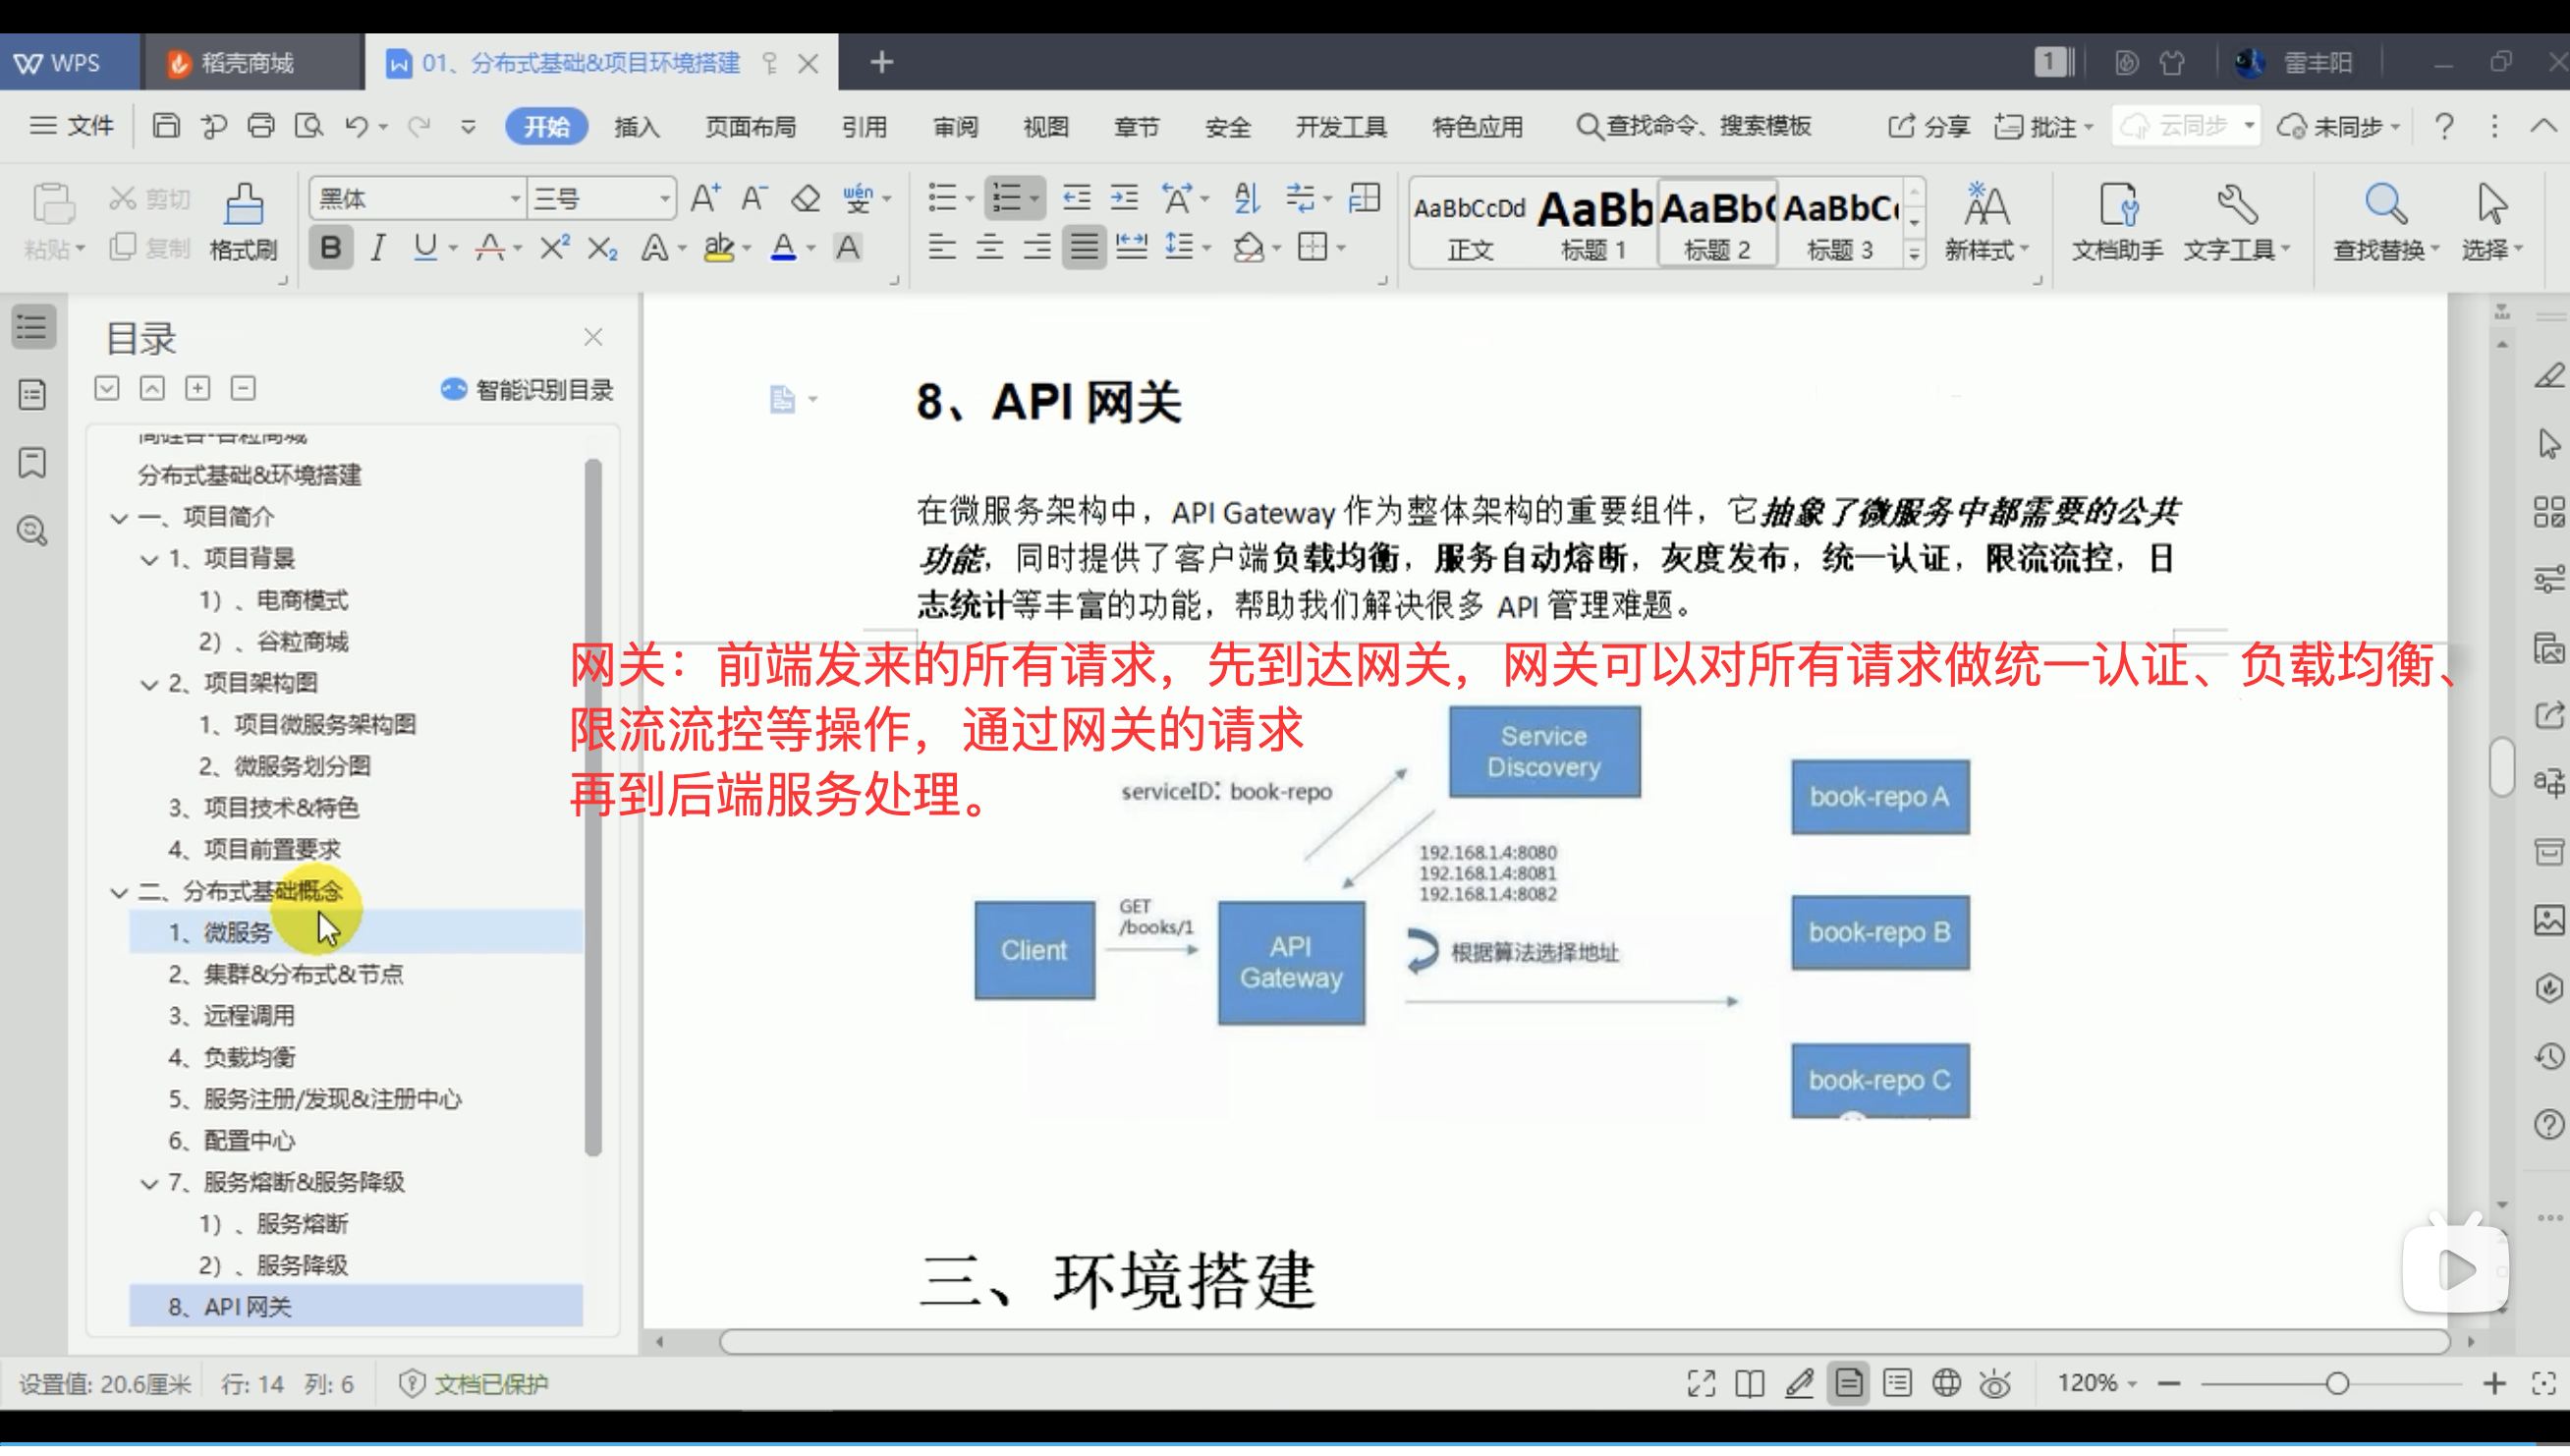The image size is (2570, 1456).
Task: Toggle Italic formatting button
Action: (377, 248)
